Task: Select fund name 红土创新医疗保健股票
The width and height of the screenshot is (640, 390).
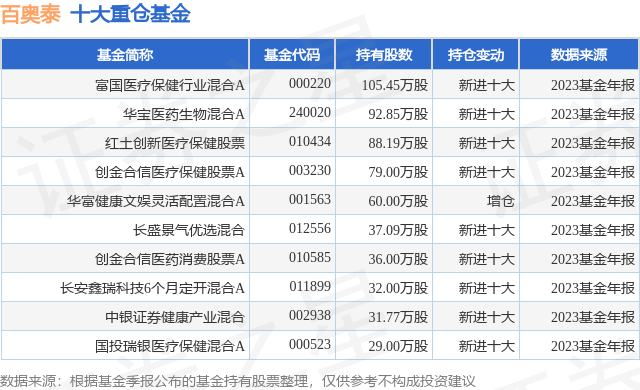Action: pyautogui.click(x=175, y=143)
